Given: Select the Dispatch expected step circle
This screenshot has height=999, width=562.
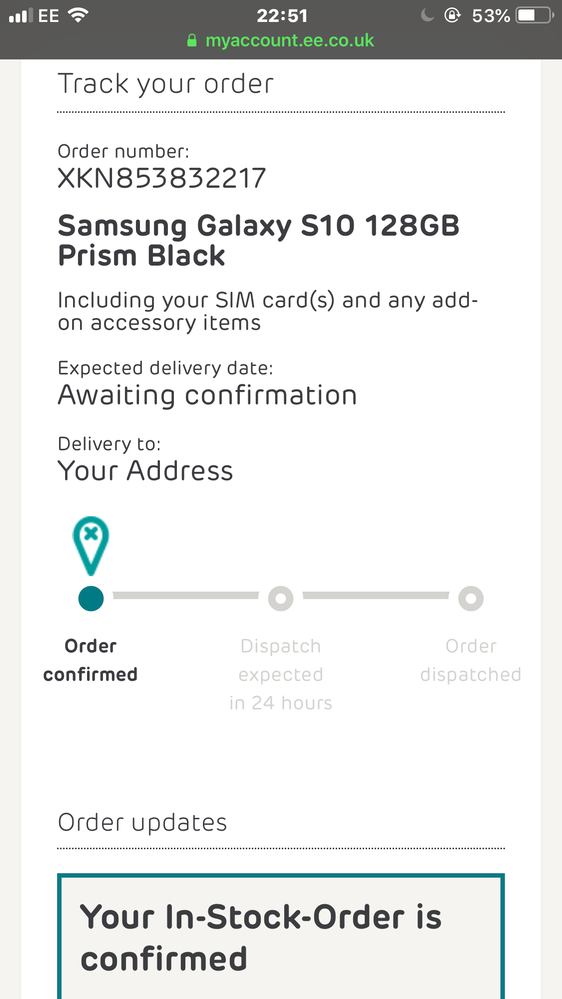Looking at the screenshot, I should tap(280, 598).
